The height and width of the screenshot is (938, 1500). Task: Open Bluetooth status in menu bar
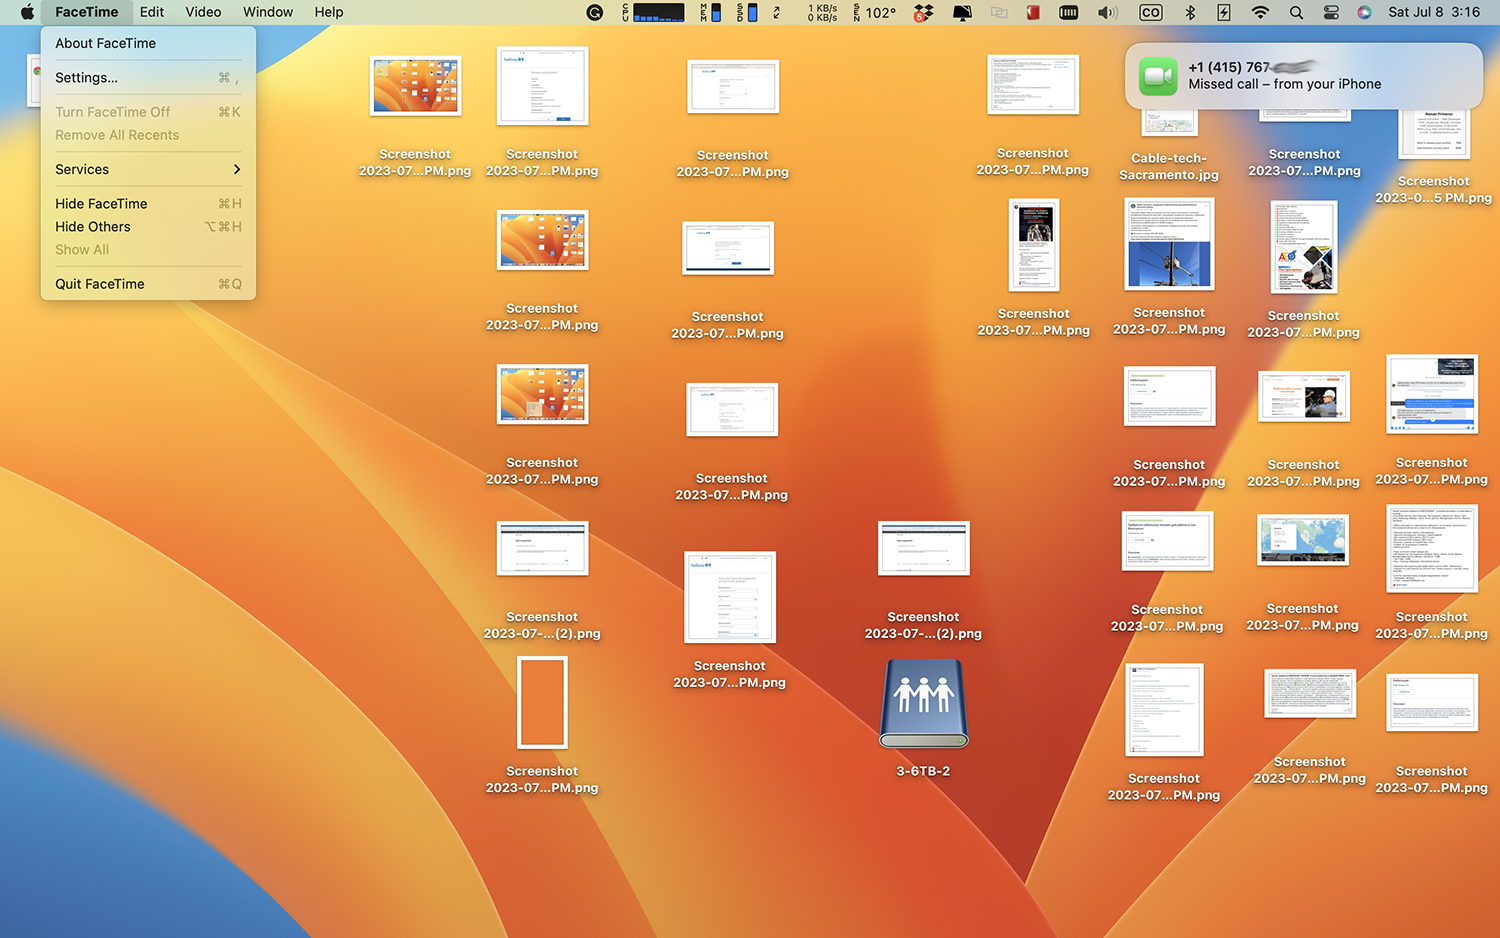point(1190,12)
